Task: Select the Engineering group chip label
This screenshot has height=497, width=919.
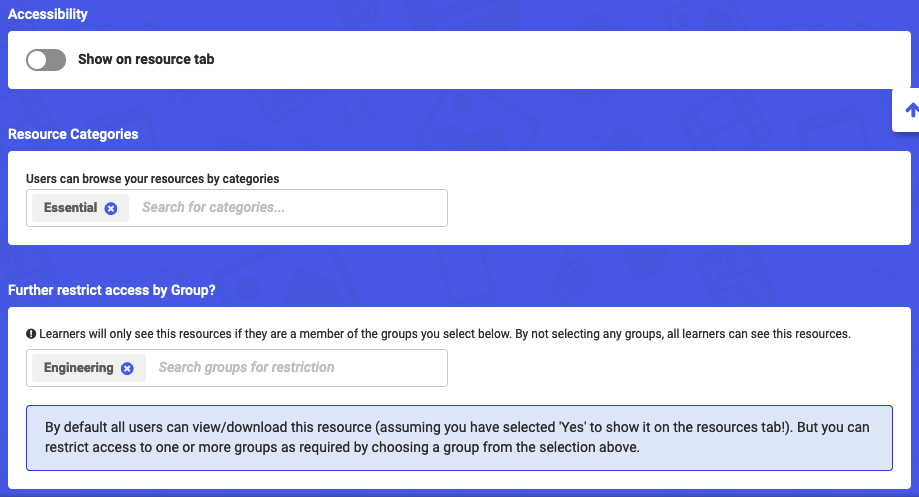Action: click(78, 368)
